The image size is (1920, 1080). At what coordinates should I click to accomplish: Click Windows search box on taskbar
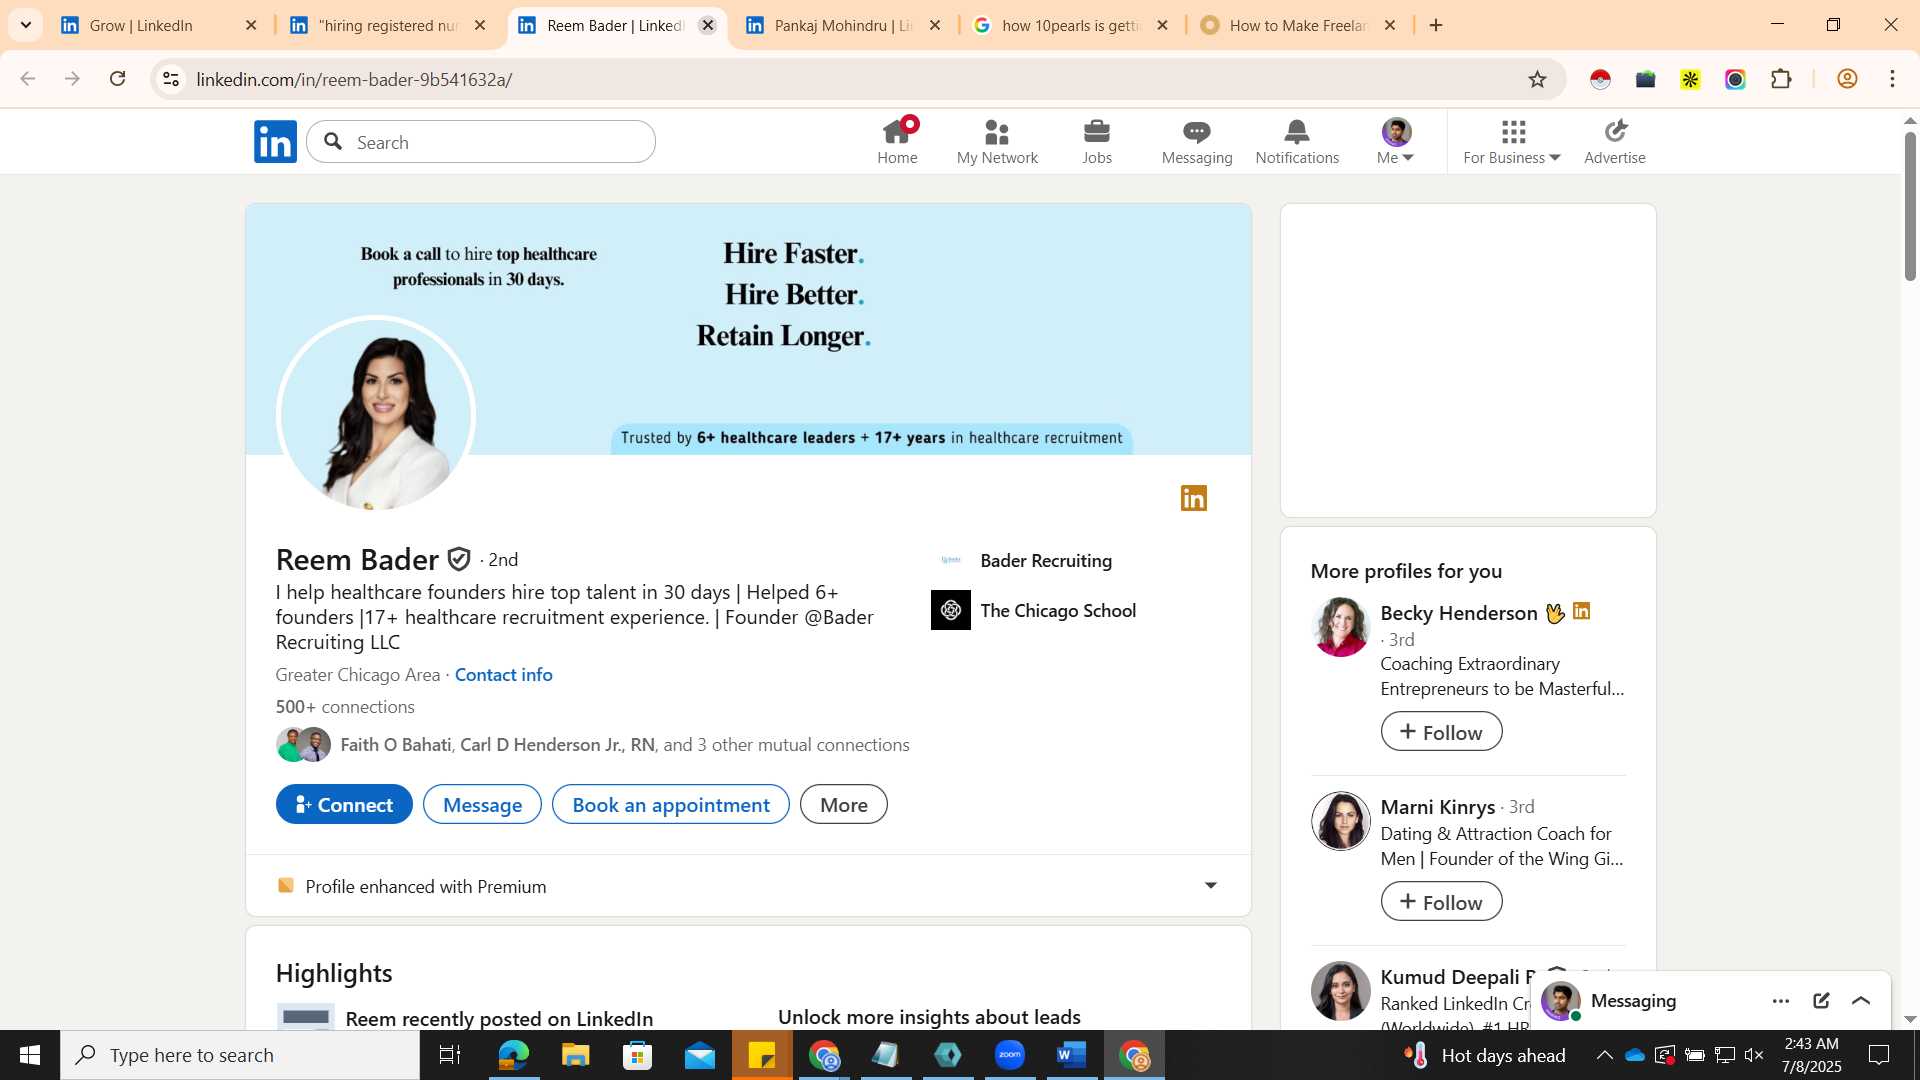point(240,1055)
